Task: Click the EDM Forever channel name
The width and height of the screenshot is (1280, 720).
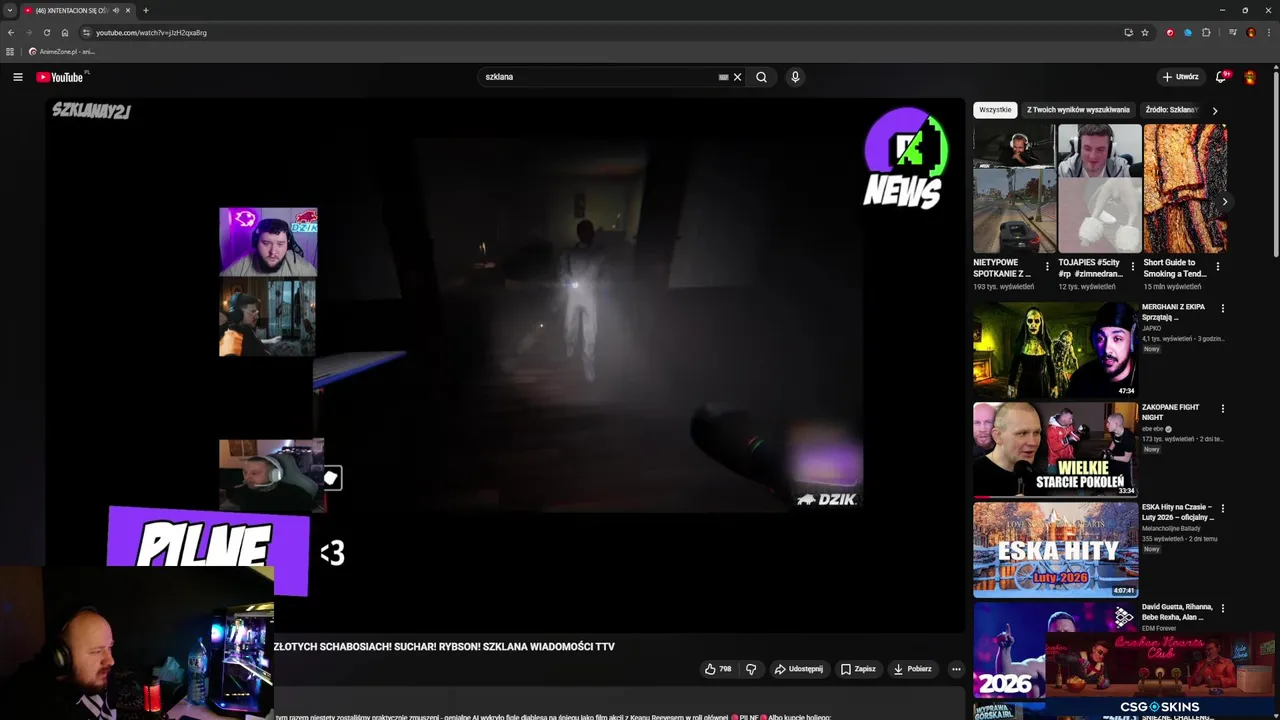Action: (x=1160, y=628)
